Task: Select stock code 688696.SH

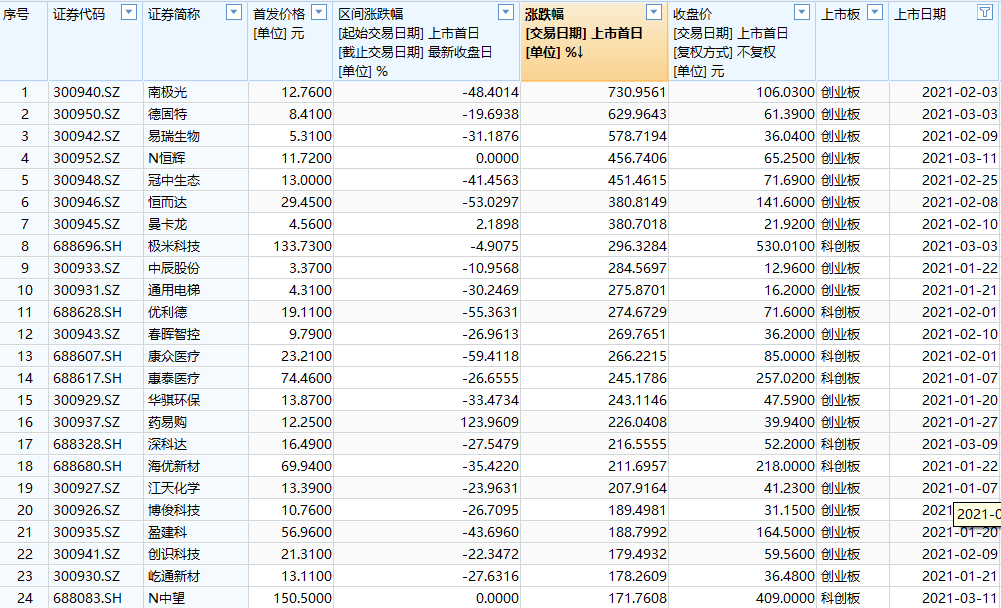Action: [x=87, y=246]
